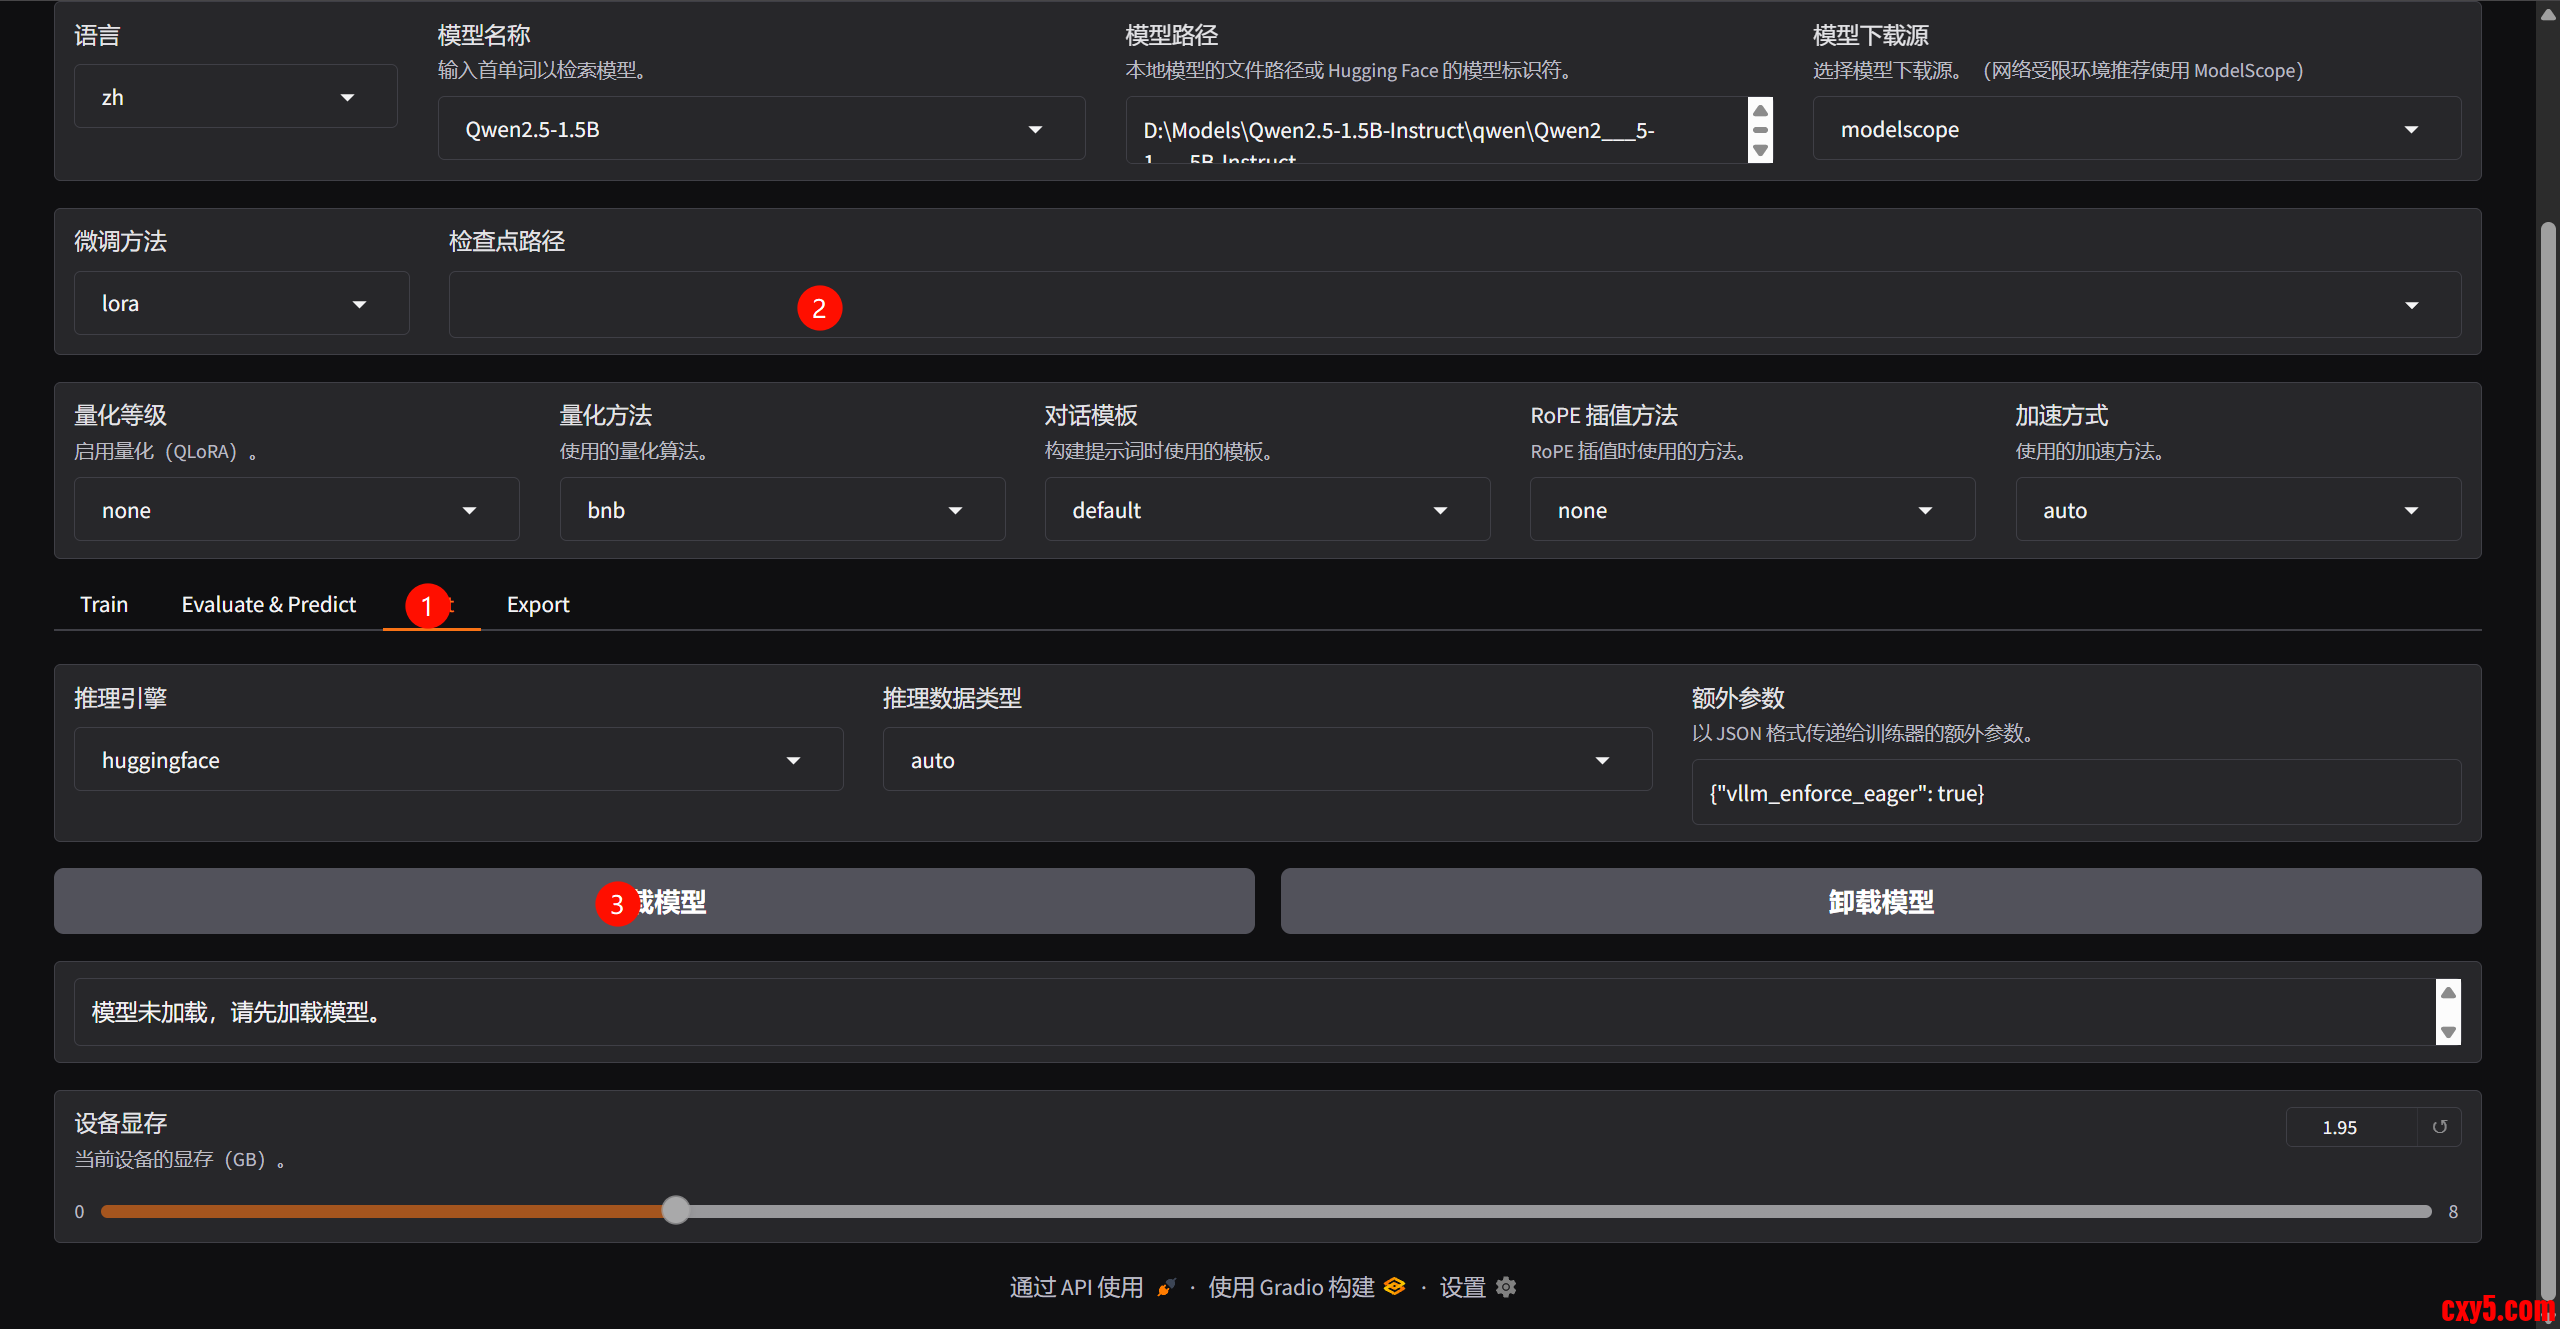Open the huggingface inference engine dropdown
The height and width of the screenshot is (1329, 2560).
point(457,760)
